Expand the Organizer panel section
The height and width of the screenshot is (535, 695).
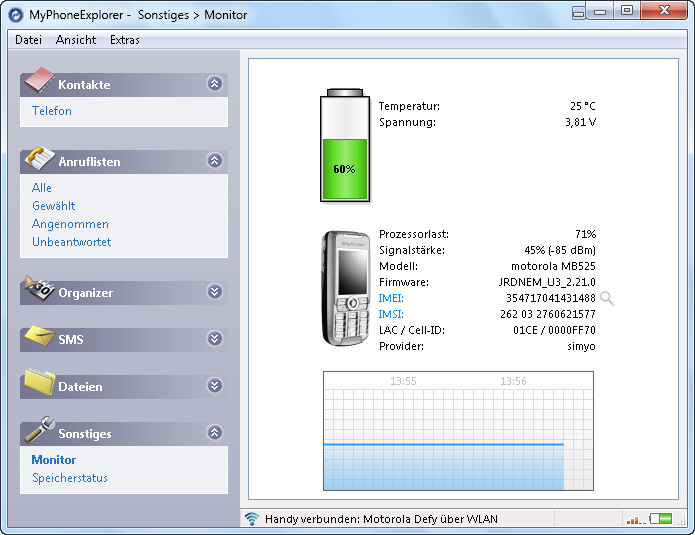pos(214,292)
